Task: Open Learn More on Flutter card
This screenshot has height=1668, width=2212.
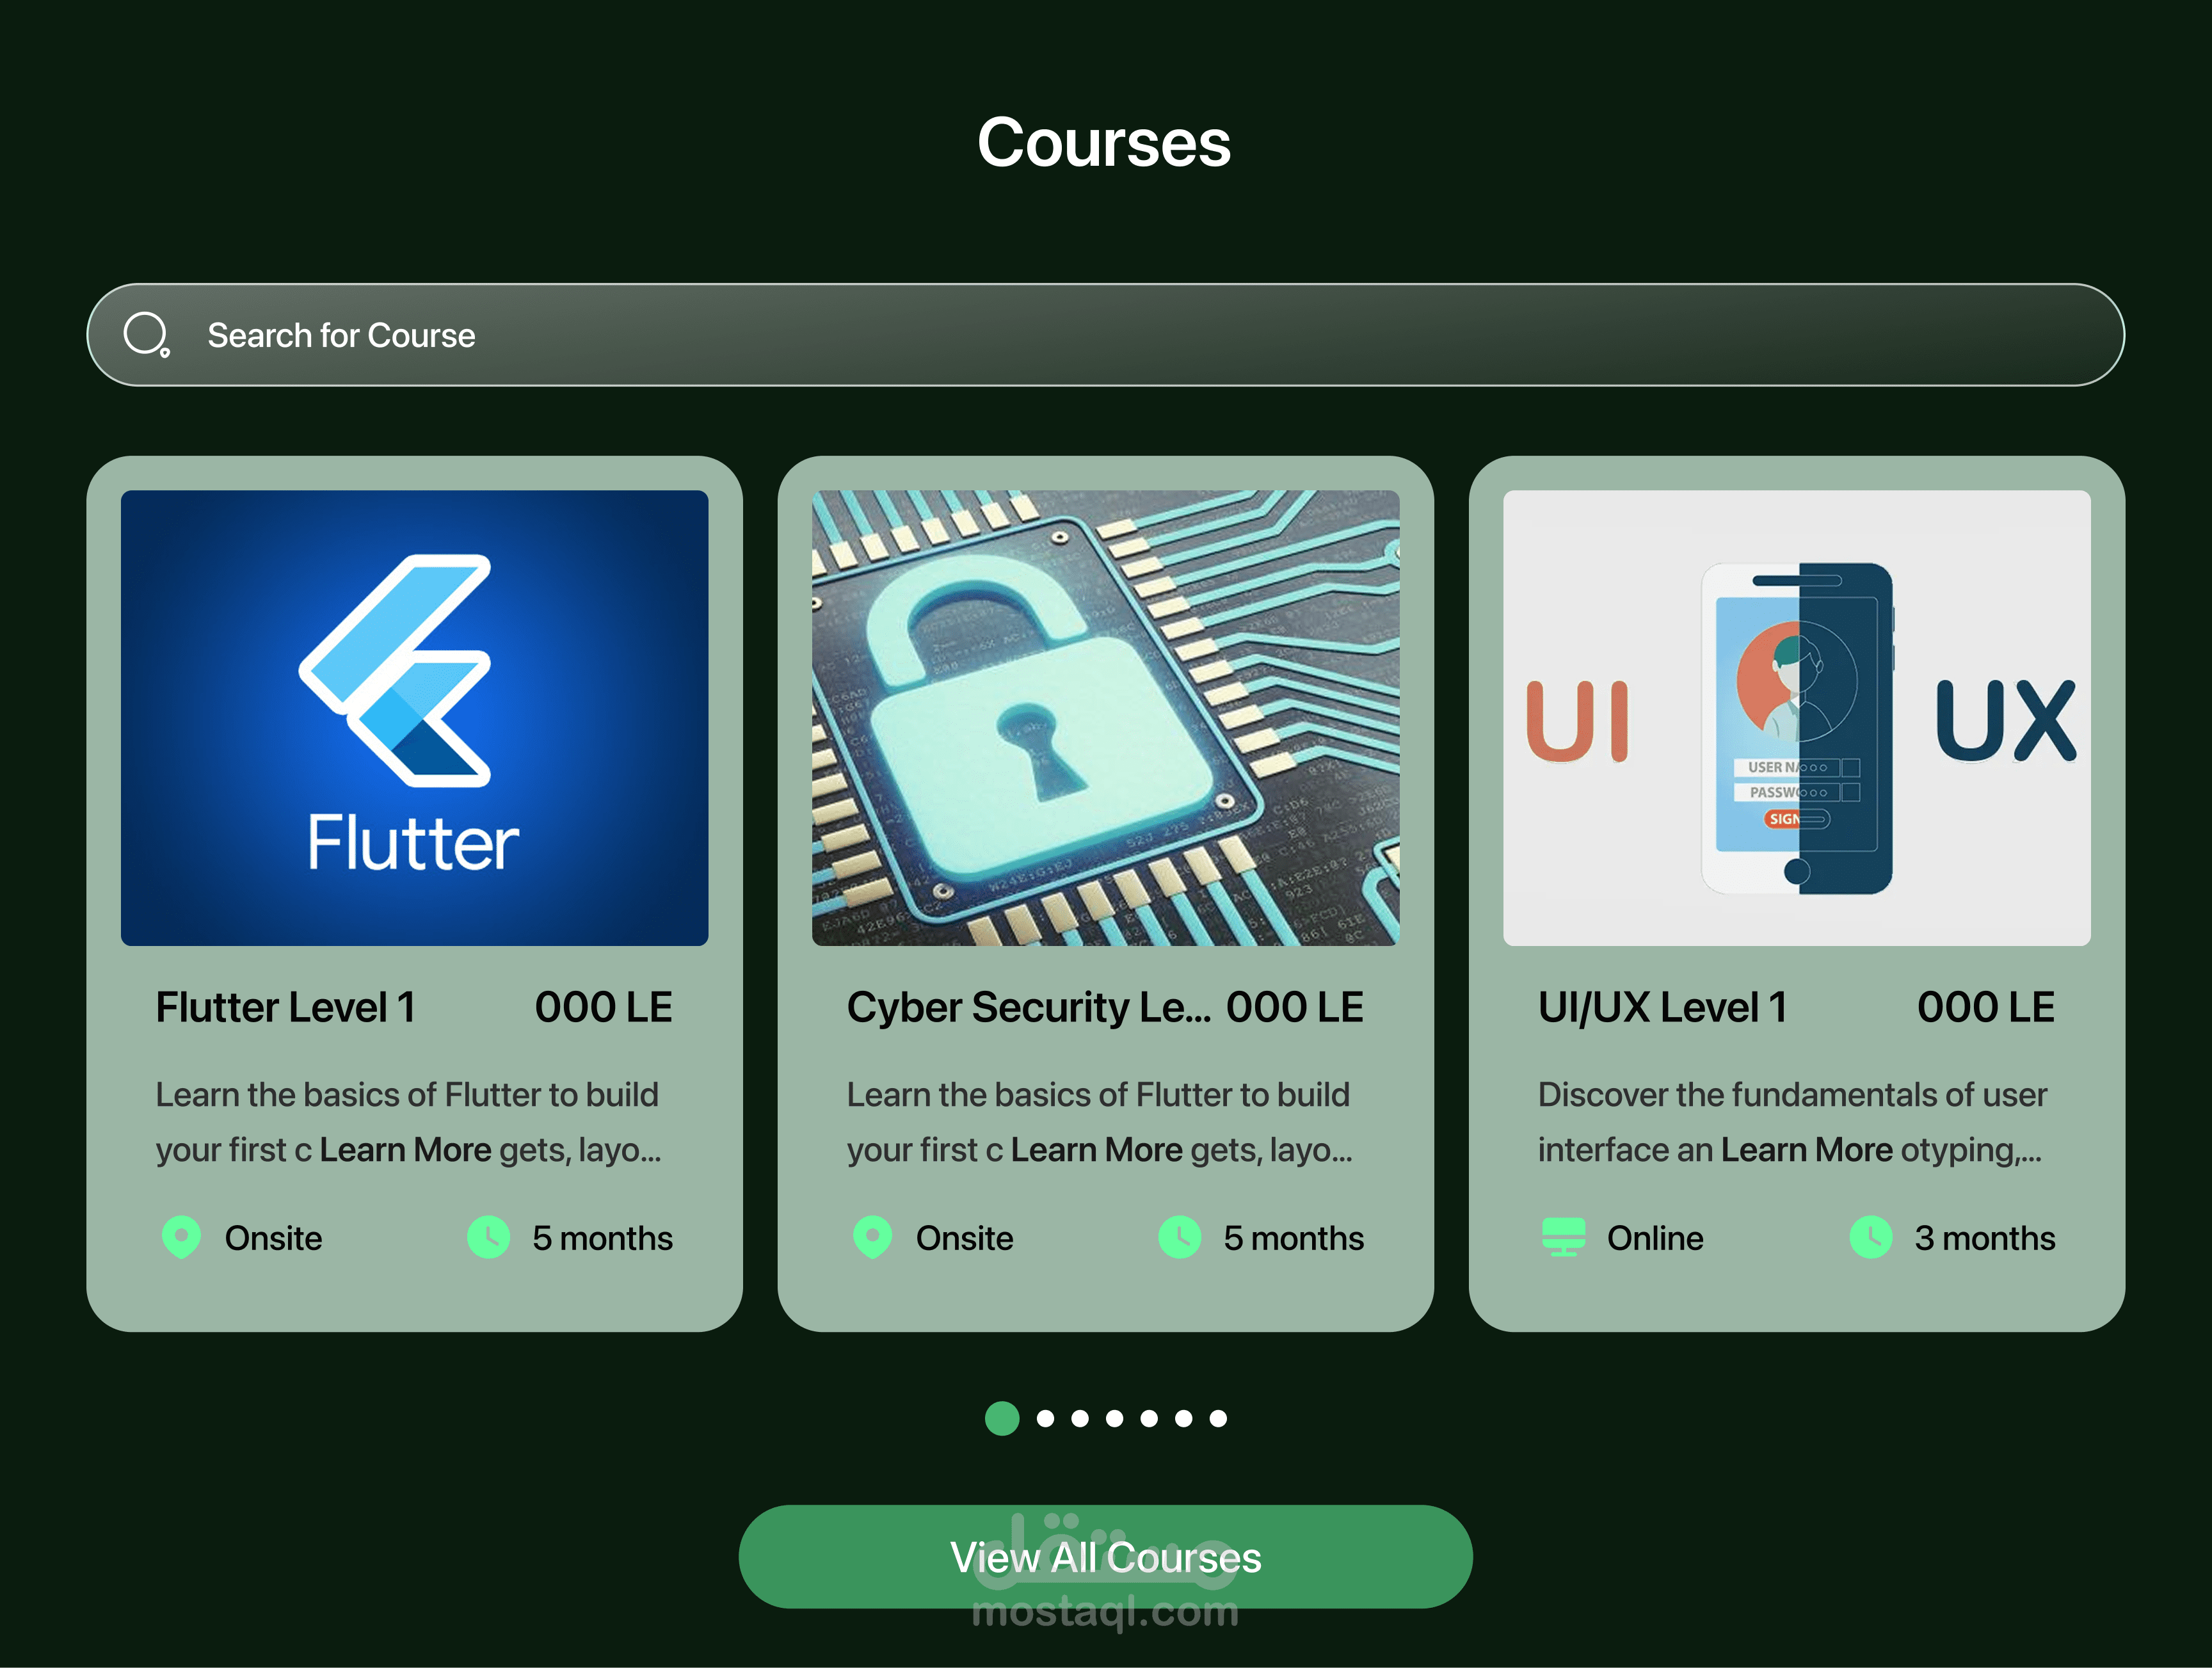Action: 405,1150
